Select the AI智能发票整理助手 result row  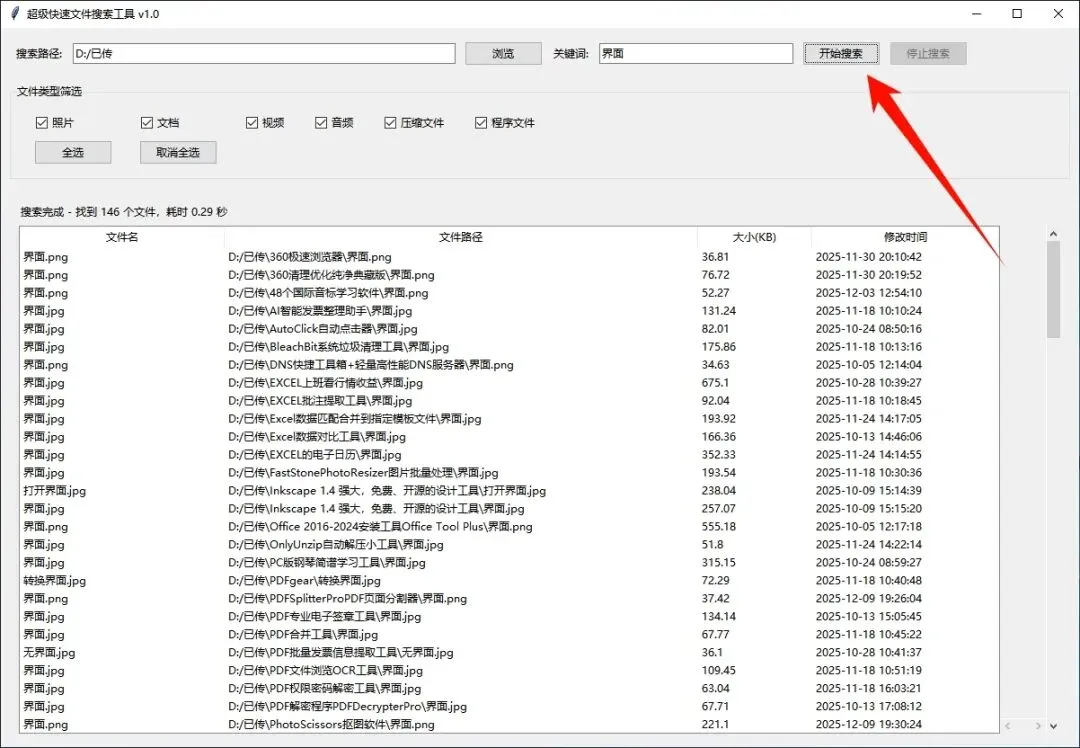click(510, 311)
